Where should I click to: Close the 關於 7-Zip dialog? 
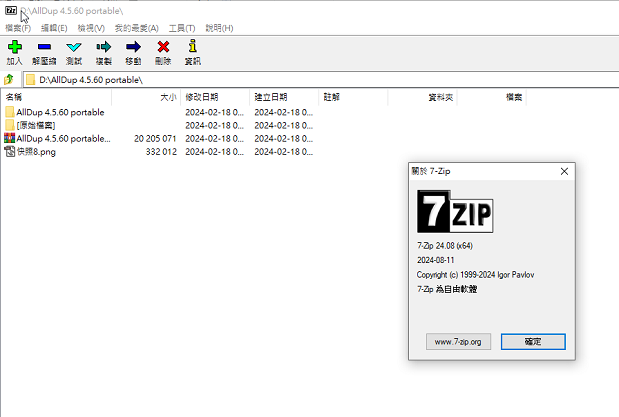[x=564, y=171]
